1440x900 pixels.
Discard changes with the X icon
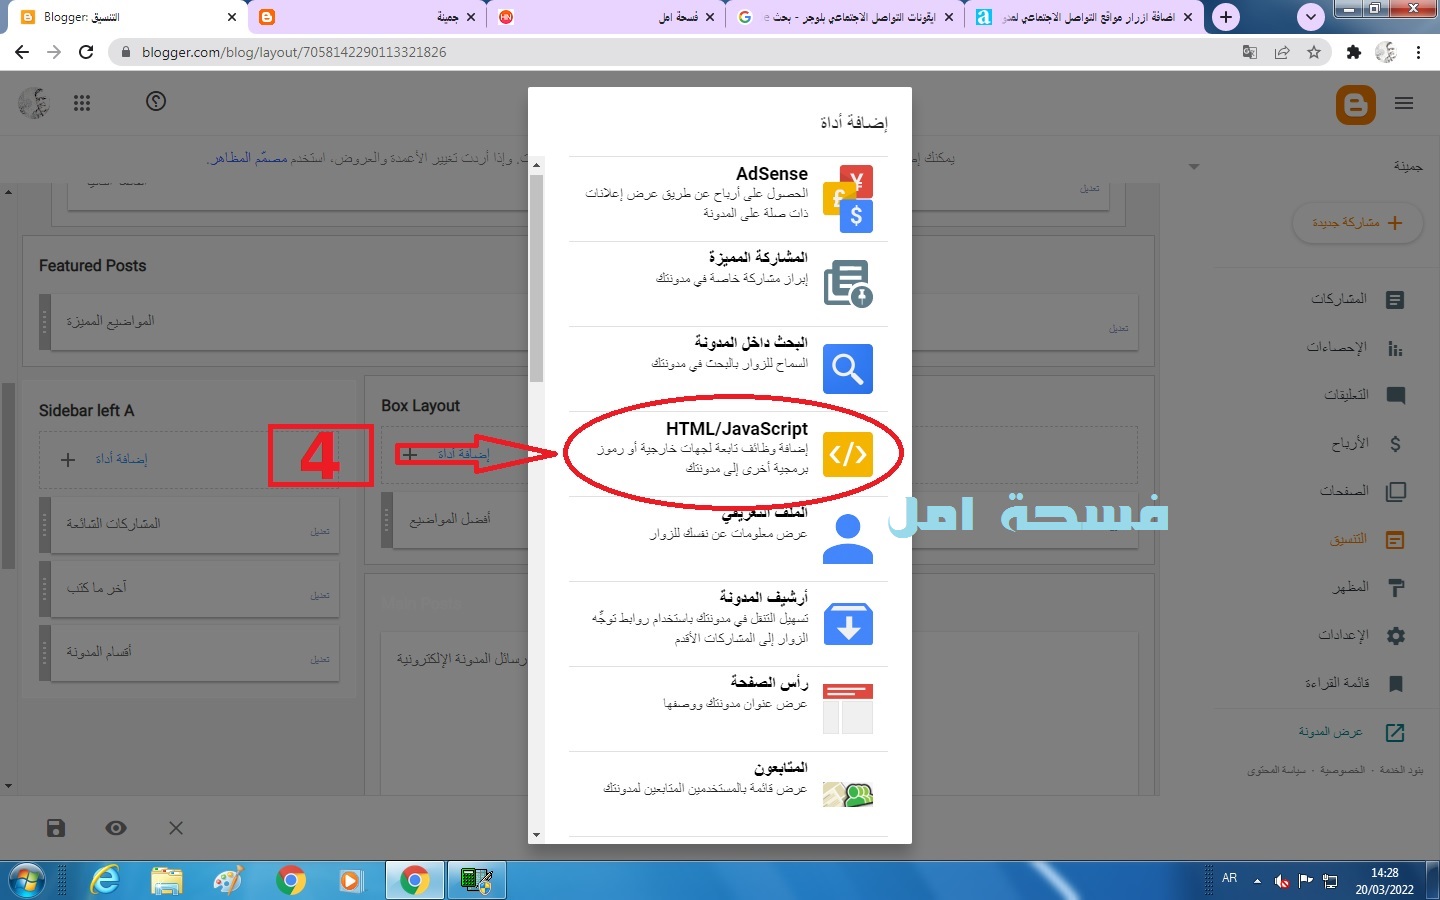[x=176, y=828]
